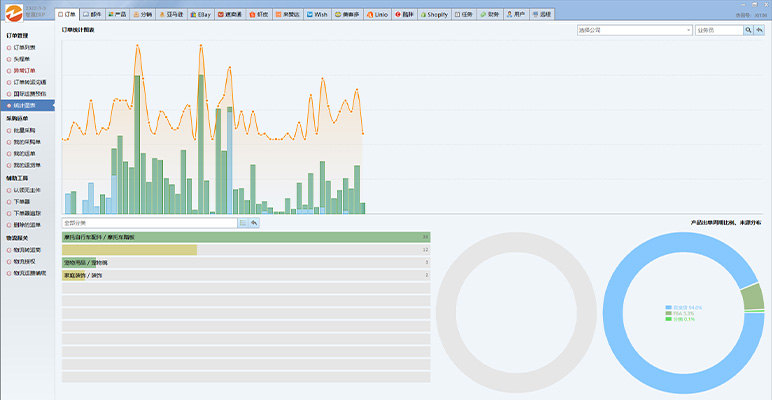Open the eBay platform tab
The height and width of the screenshot is (418, 772).
tap(200, 16)
